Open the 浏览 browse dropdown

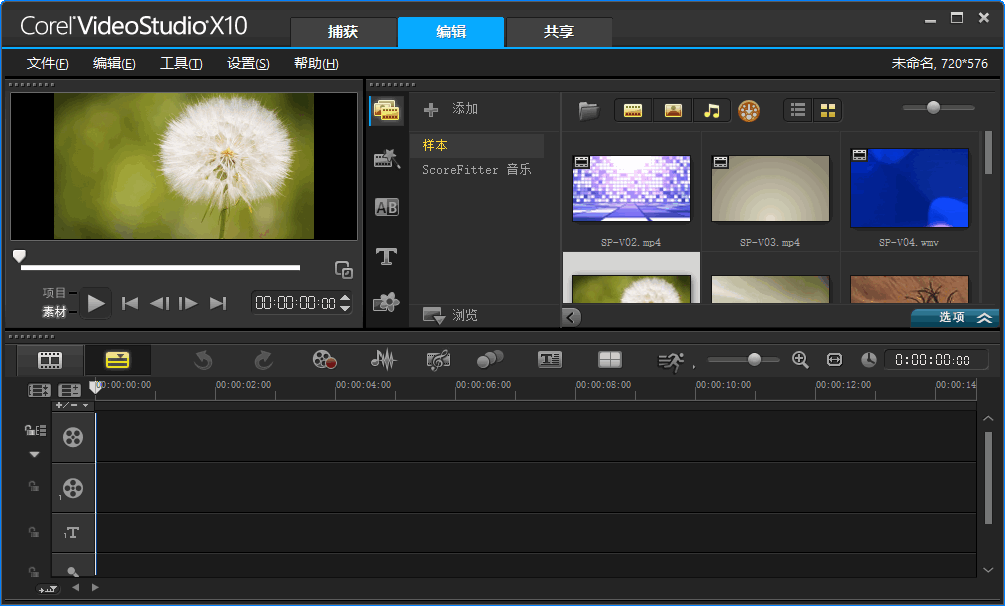[x=450, y=315]
